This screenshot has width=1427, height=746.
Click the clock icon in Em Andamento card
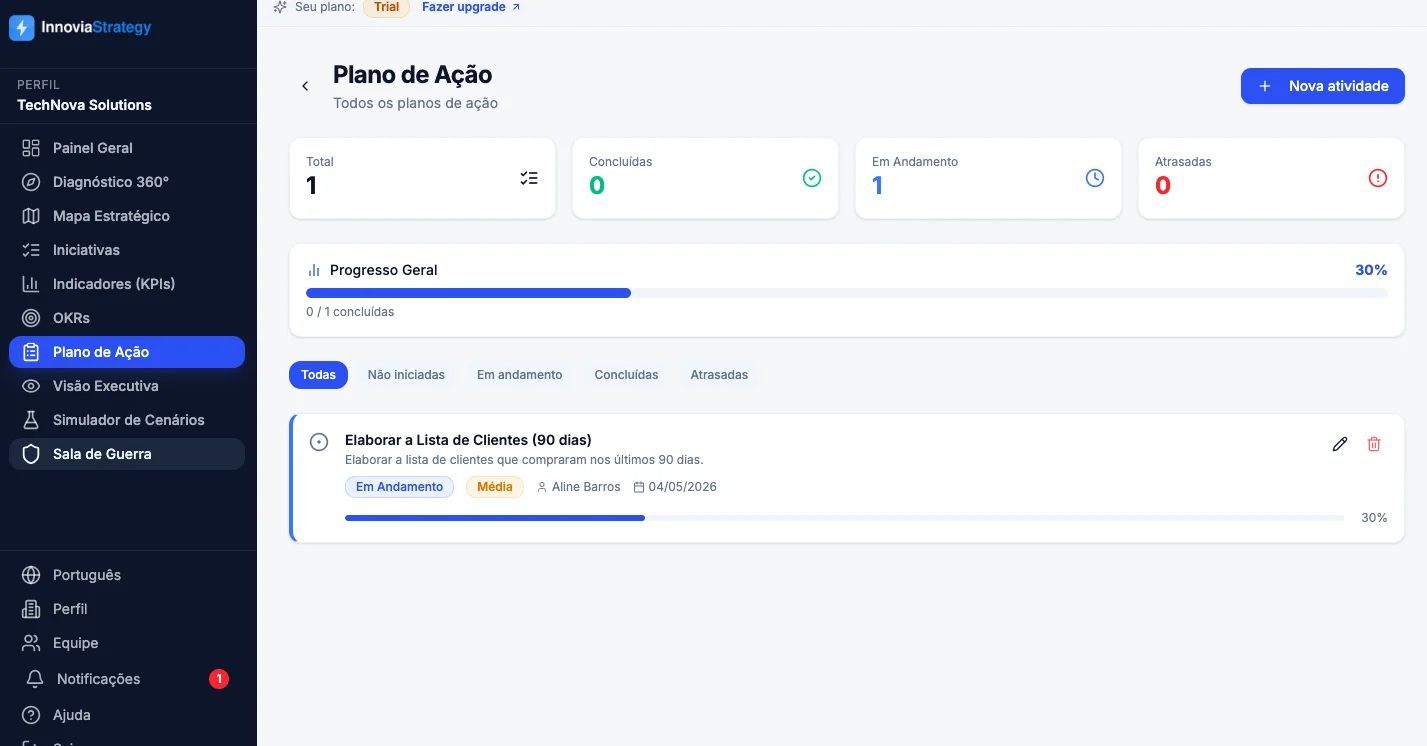pos(1095,178)
